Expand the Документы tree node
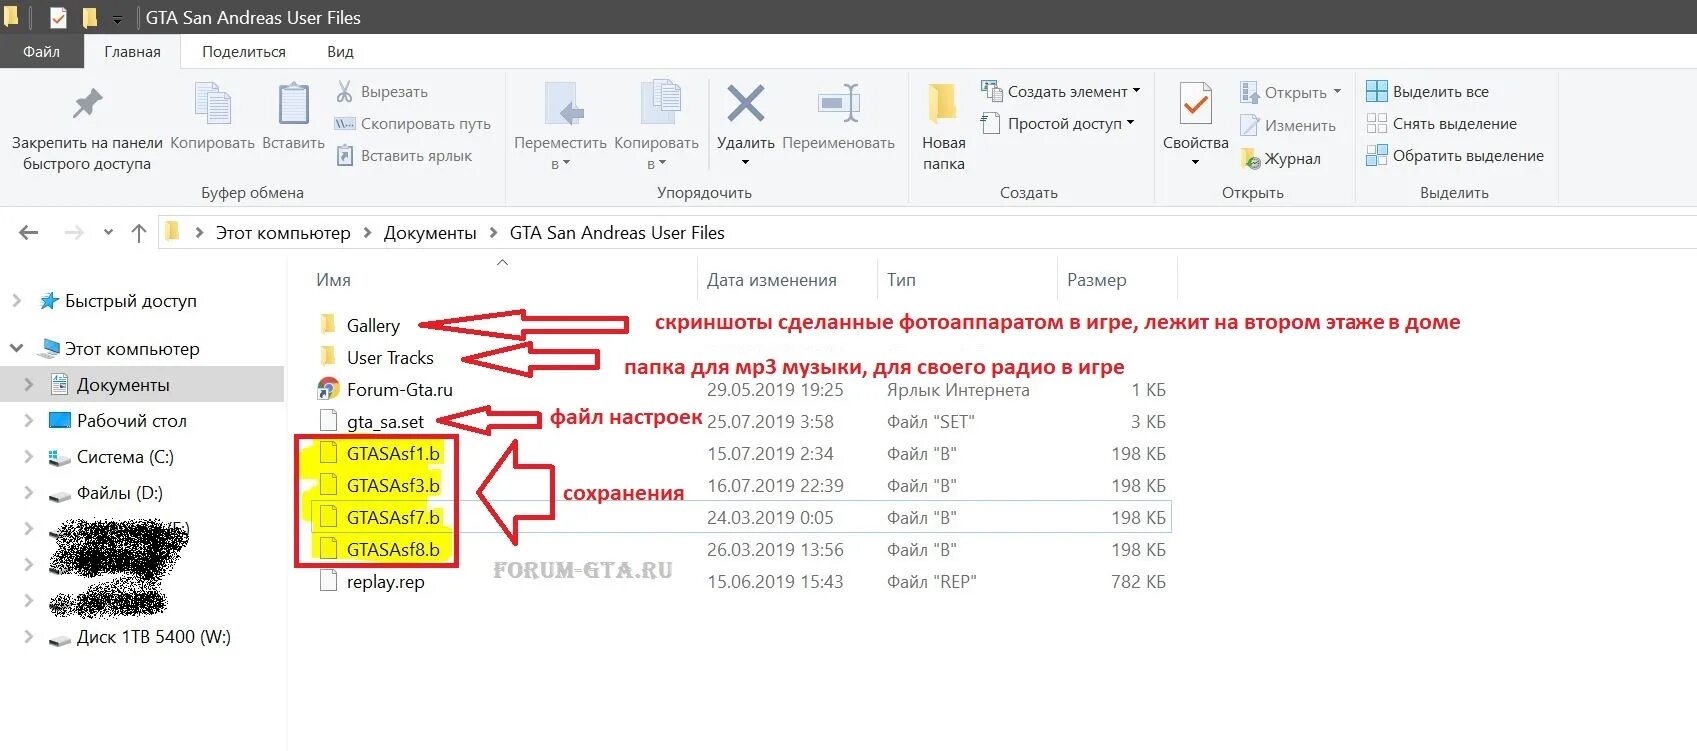The image size is (1697, 751). pos(28,384)
